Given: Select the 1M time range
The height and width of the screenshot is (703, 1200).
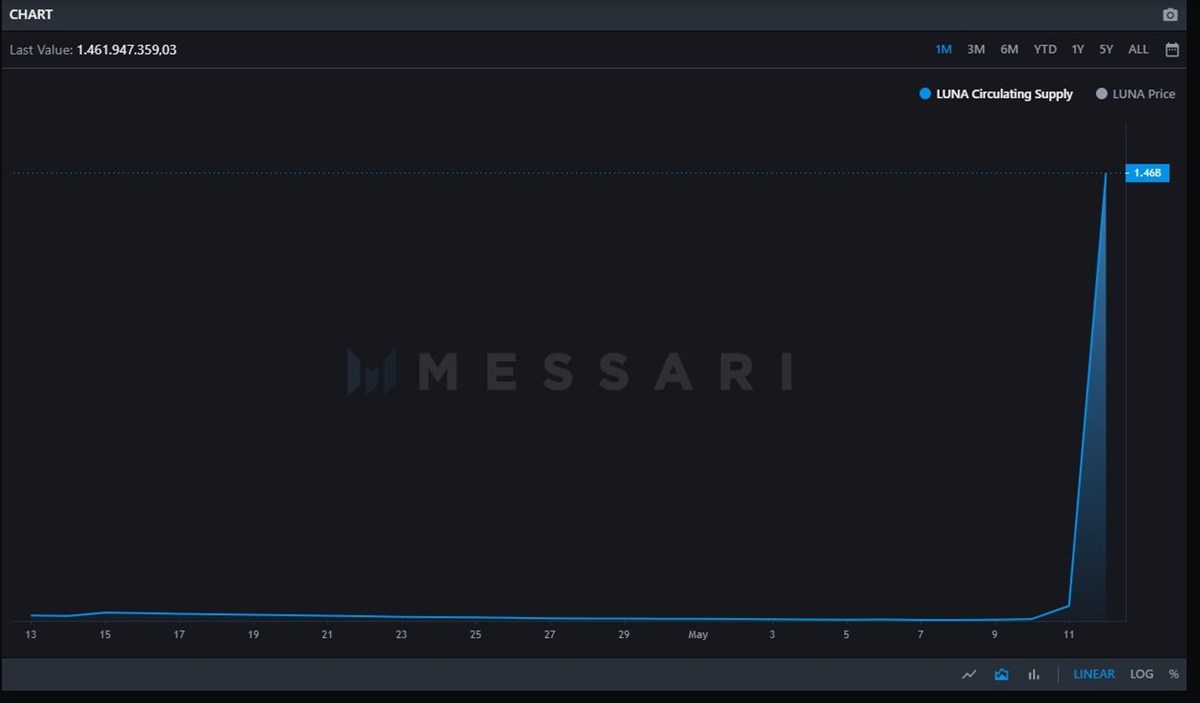Looking at the screenshot, I should (x=943, y=49).
